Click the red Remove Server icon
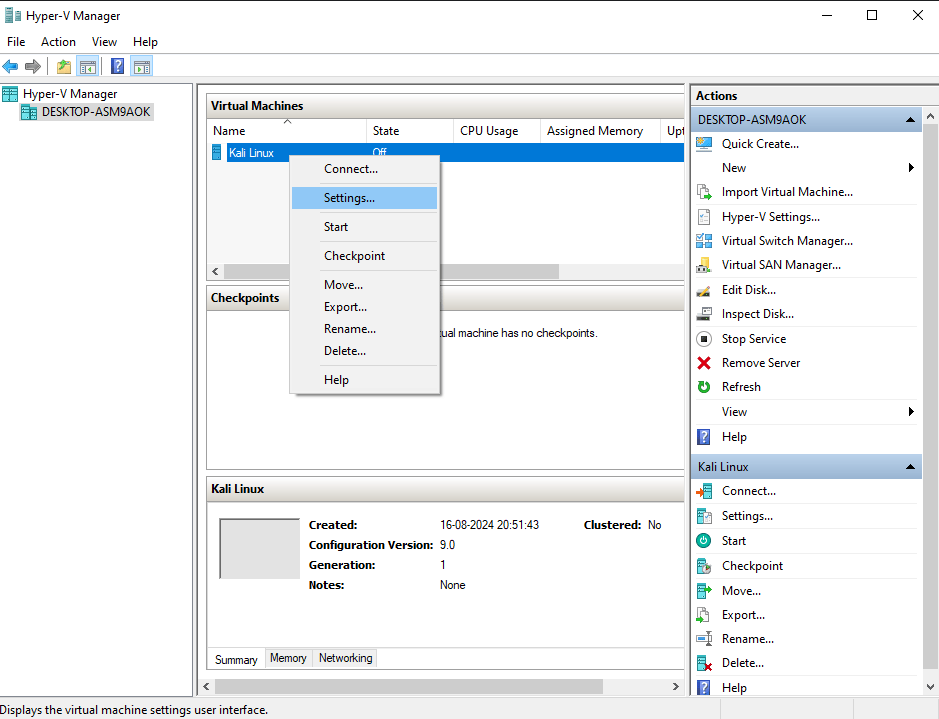Viewport: 939px width, 719px height. pos(704,363)
